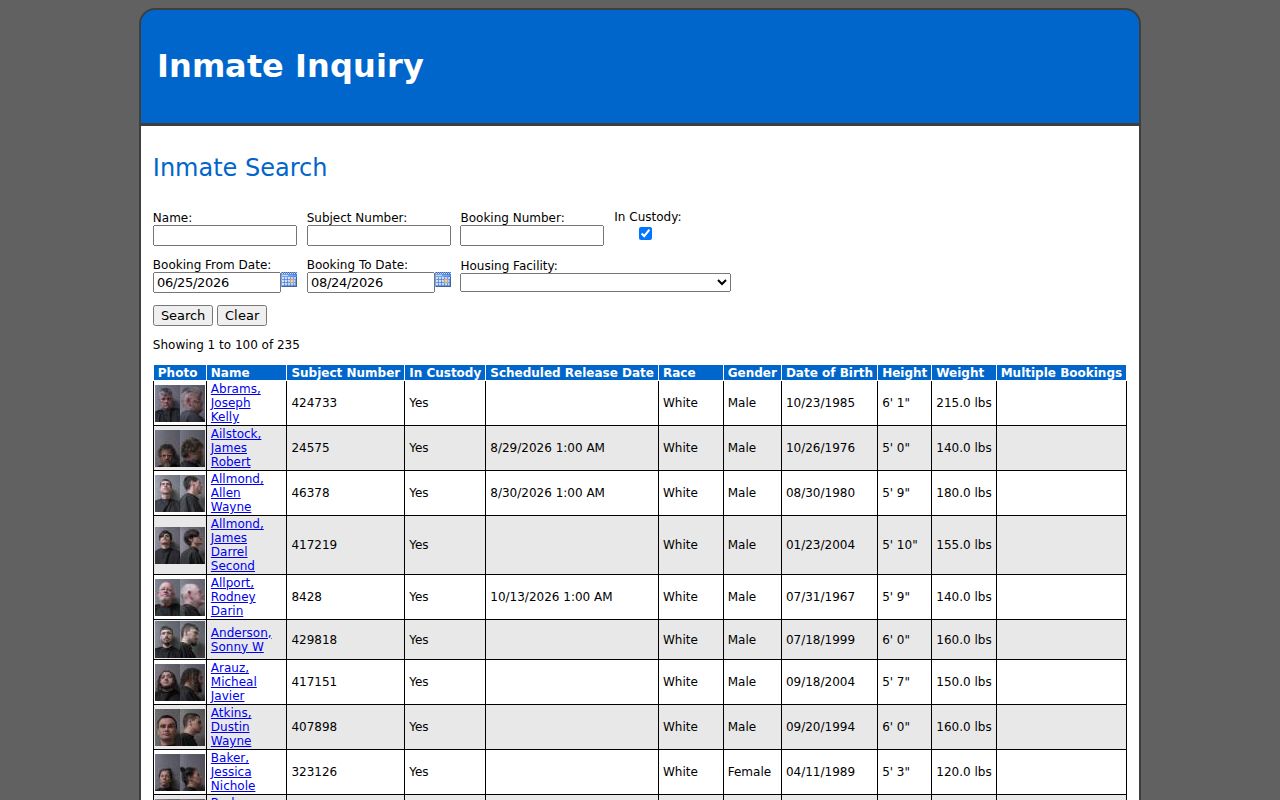
Task: Click the photo thumbnail for Allmond, Allen Wayne
Action: 180,493
